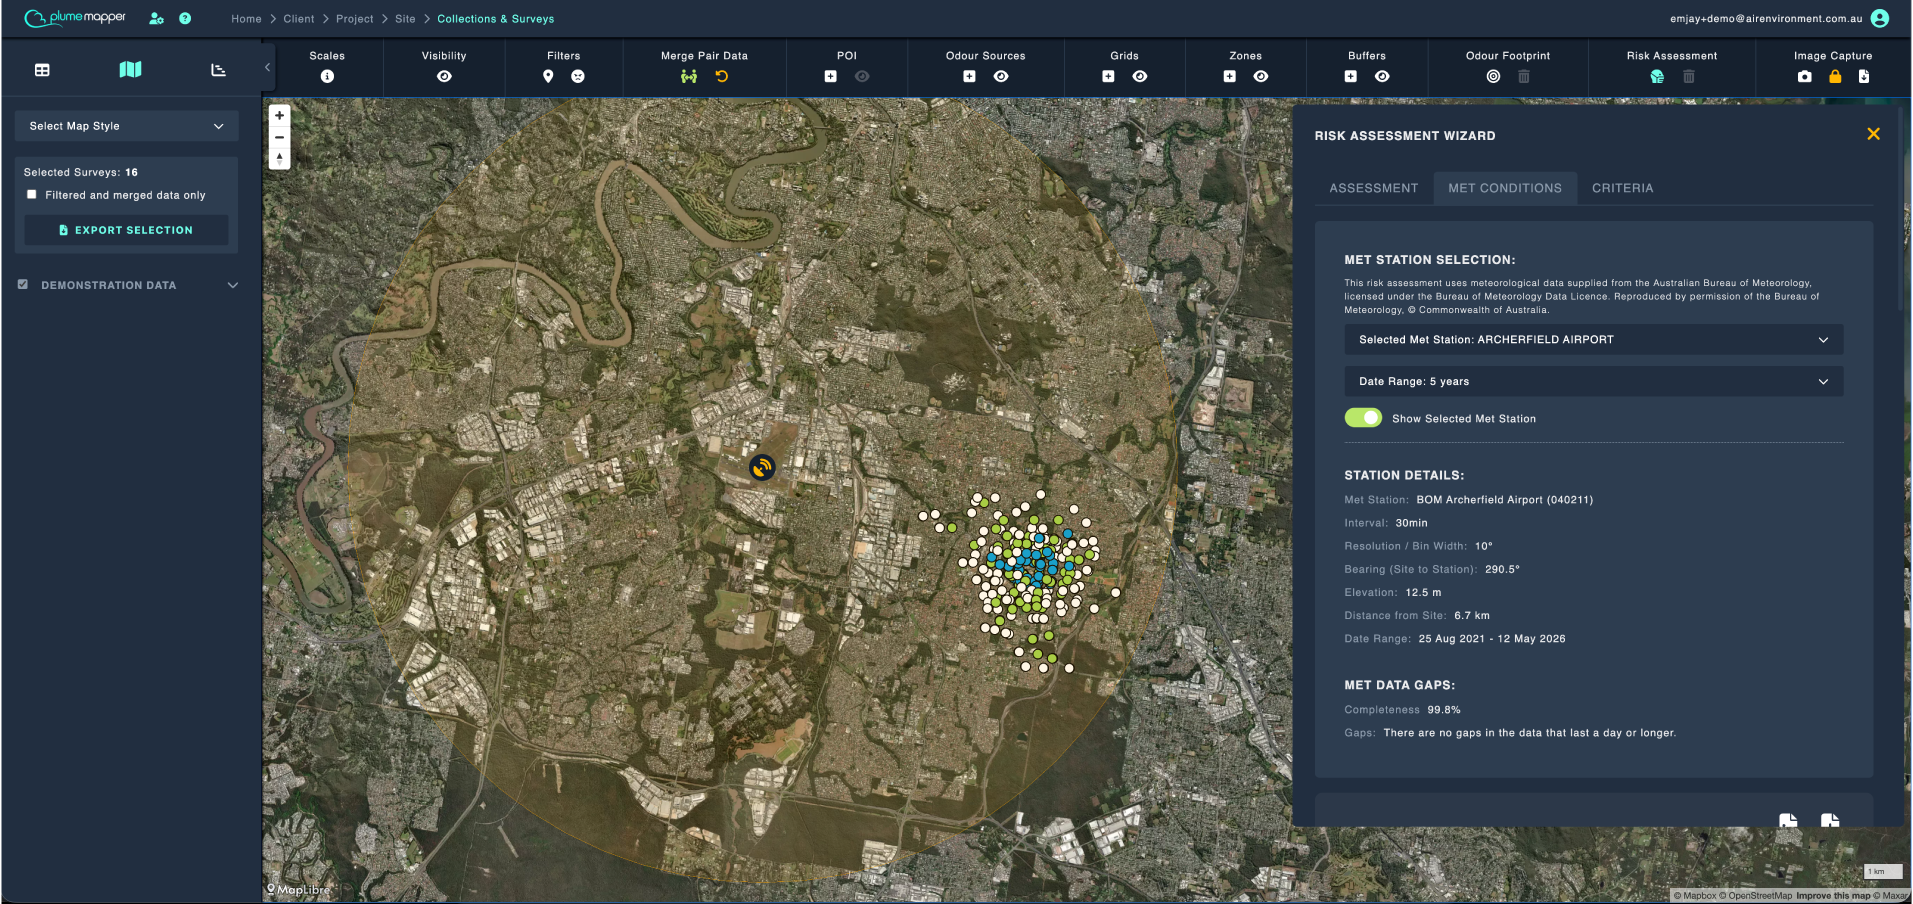1913x904 pixels.
Task: Open the Select Map Style dropdown
Action: [127, 126]
